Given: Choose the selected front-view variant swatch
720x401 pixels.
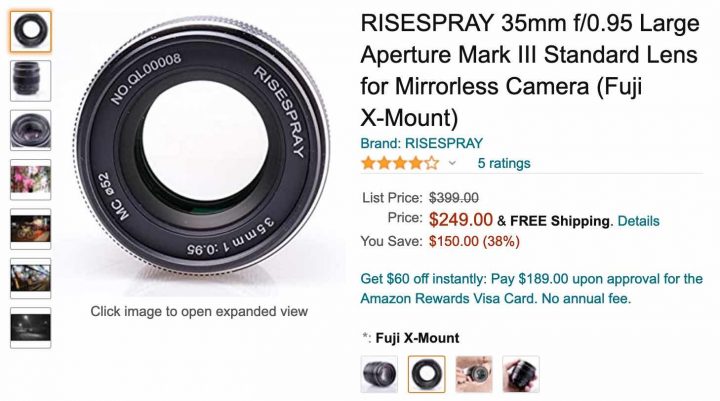Looking at the screenshot, I should click(427, 374).
